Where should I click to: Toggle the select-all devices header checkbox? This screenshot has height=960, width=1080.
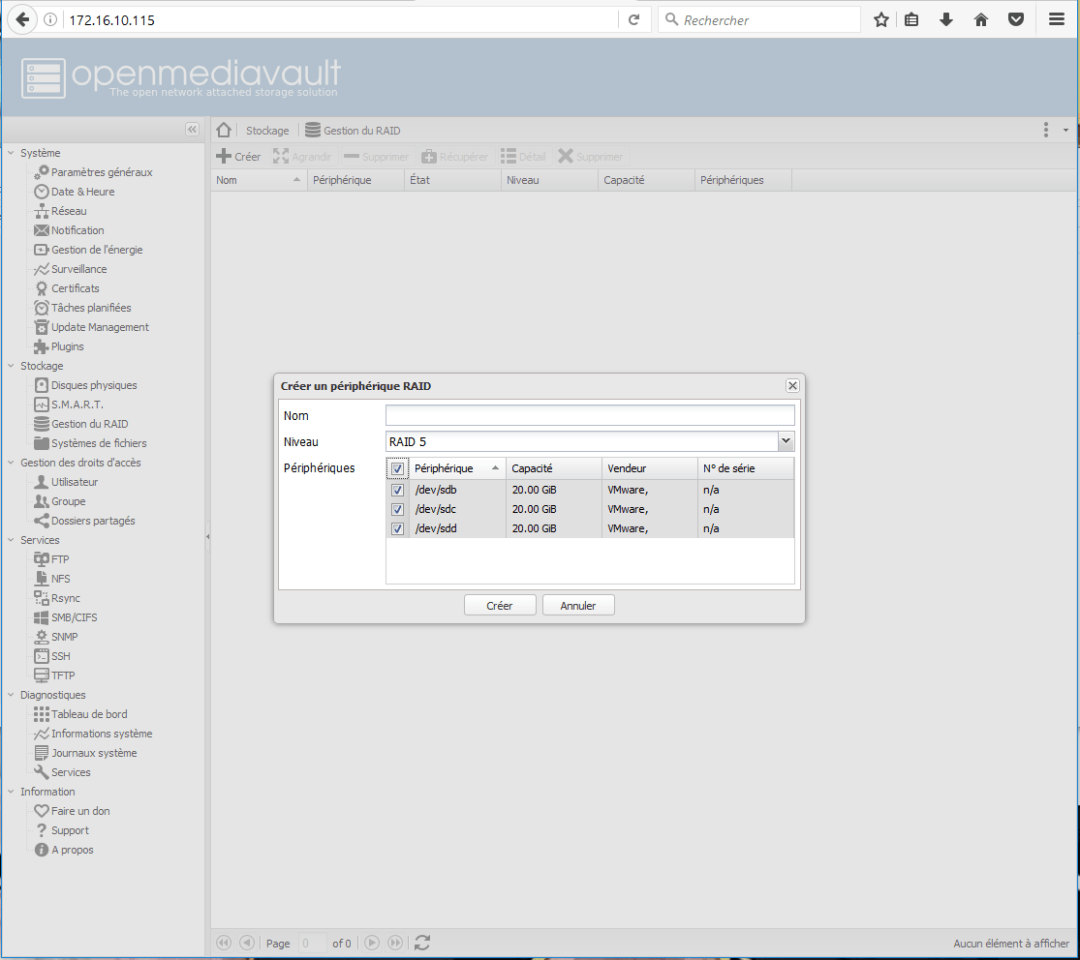[x=398, y=469]
